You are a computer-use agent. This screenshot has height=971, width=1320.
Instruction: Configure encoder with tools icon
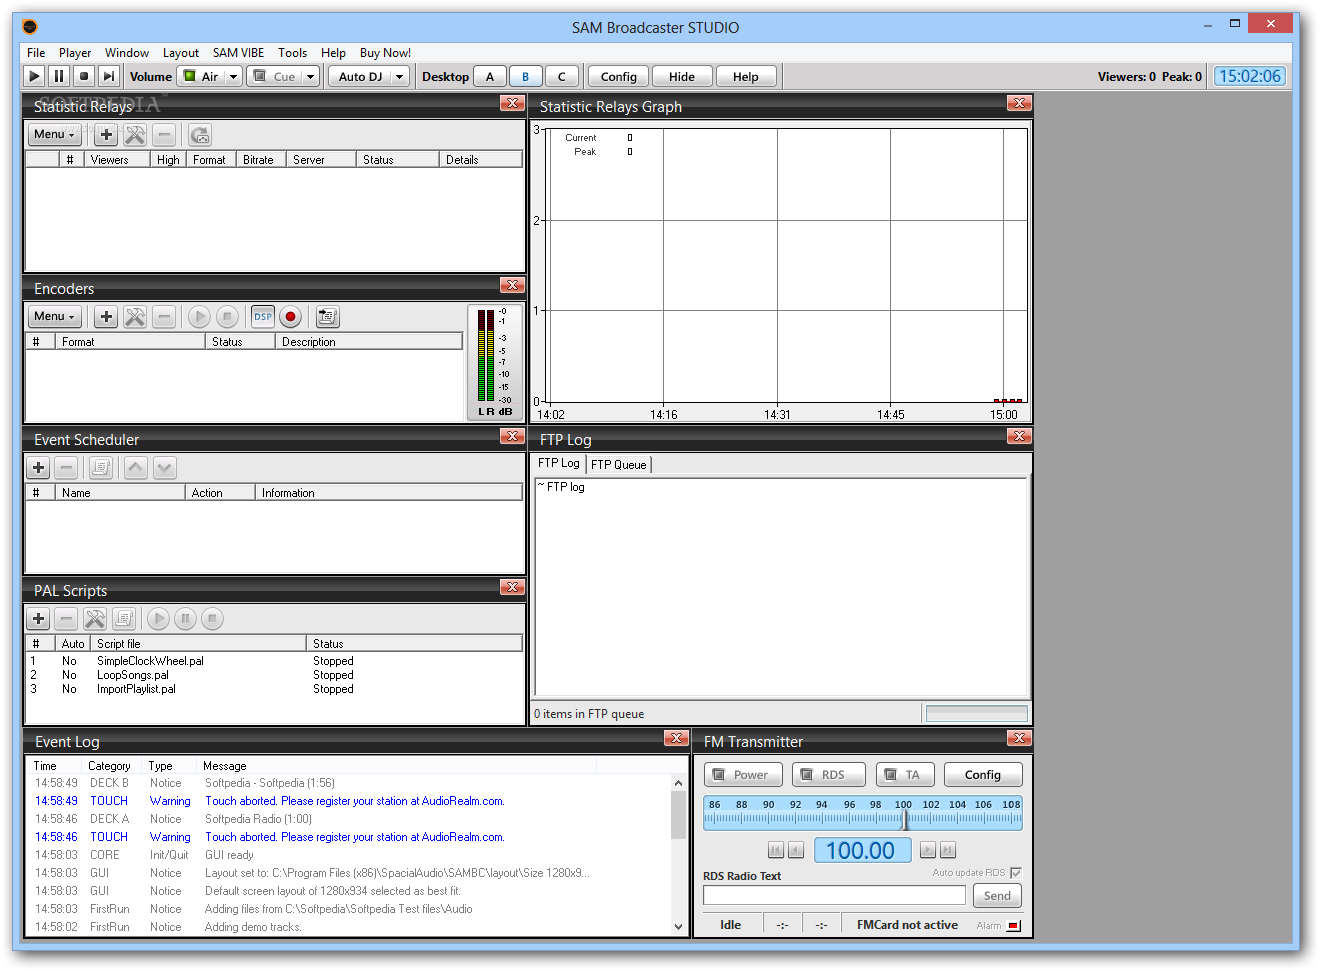tap(135, 317)
